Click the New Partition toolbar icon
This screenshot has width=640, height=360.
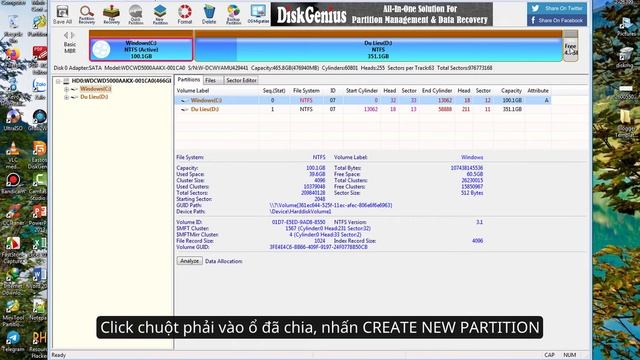tap(160, 14)
